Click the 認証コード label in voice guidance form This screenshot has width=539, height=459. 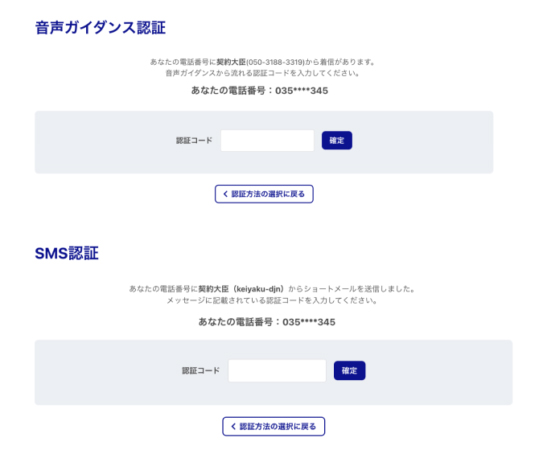(x=194, y=140)
